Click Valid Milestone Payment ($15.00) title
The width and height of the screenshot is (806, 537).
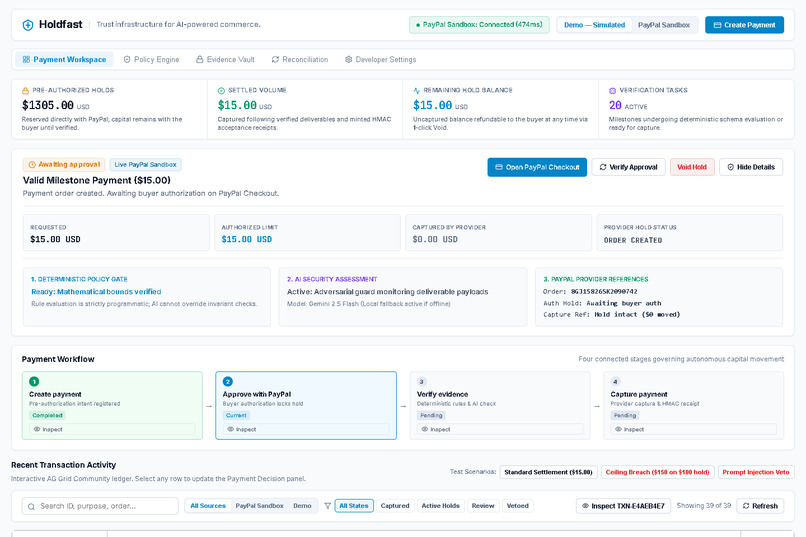(97, 180)
